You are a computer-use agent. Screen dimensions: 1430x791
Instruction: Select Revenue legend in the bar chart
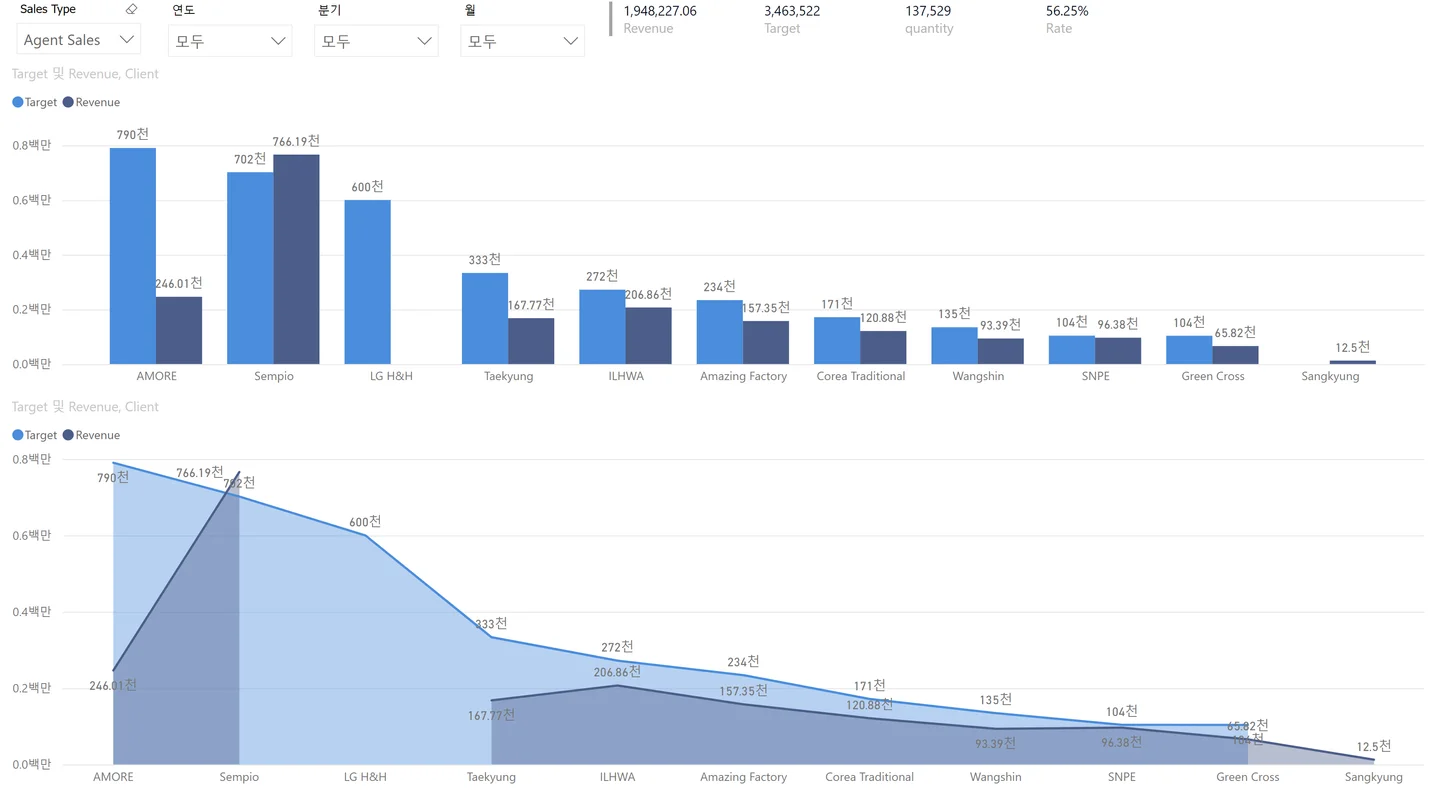point(91,102)
